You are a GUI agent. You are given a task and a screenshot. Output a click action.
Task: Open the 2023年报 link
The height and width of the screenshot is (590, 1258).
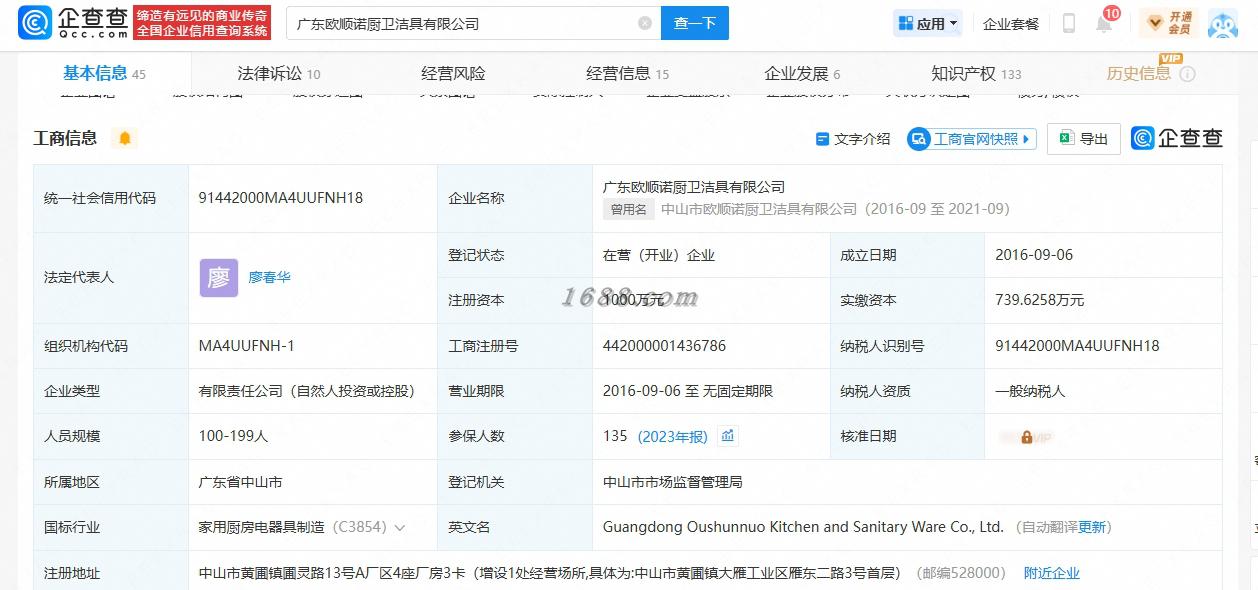pos(671,436)
